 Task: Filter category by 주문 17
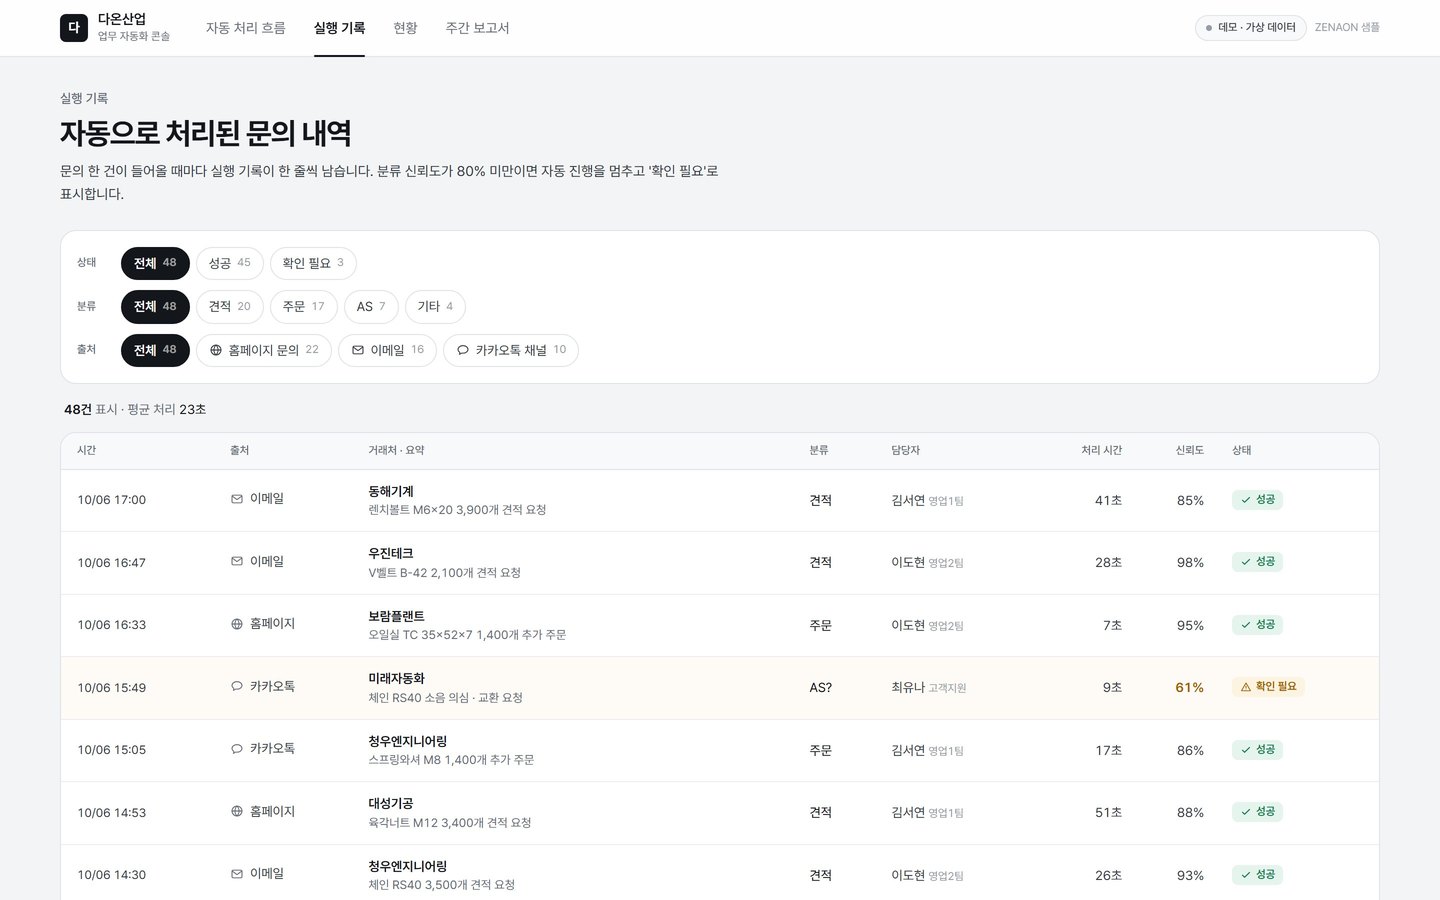(304, 307)
